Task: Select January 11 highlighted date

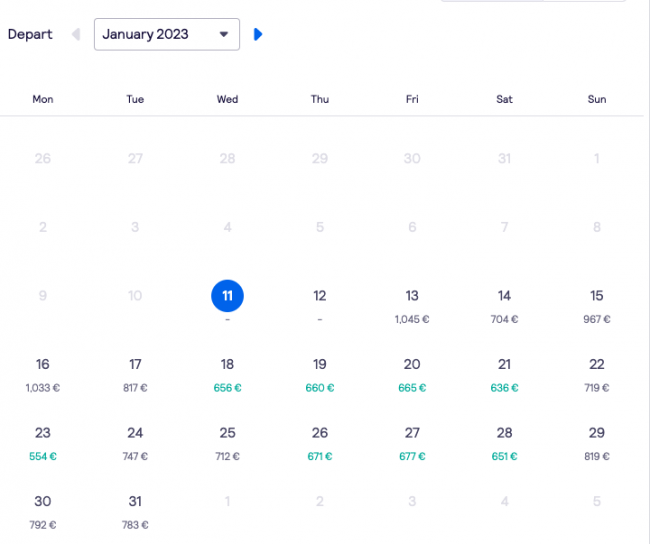Action: click(227, 296)
